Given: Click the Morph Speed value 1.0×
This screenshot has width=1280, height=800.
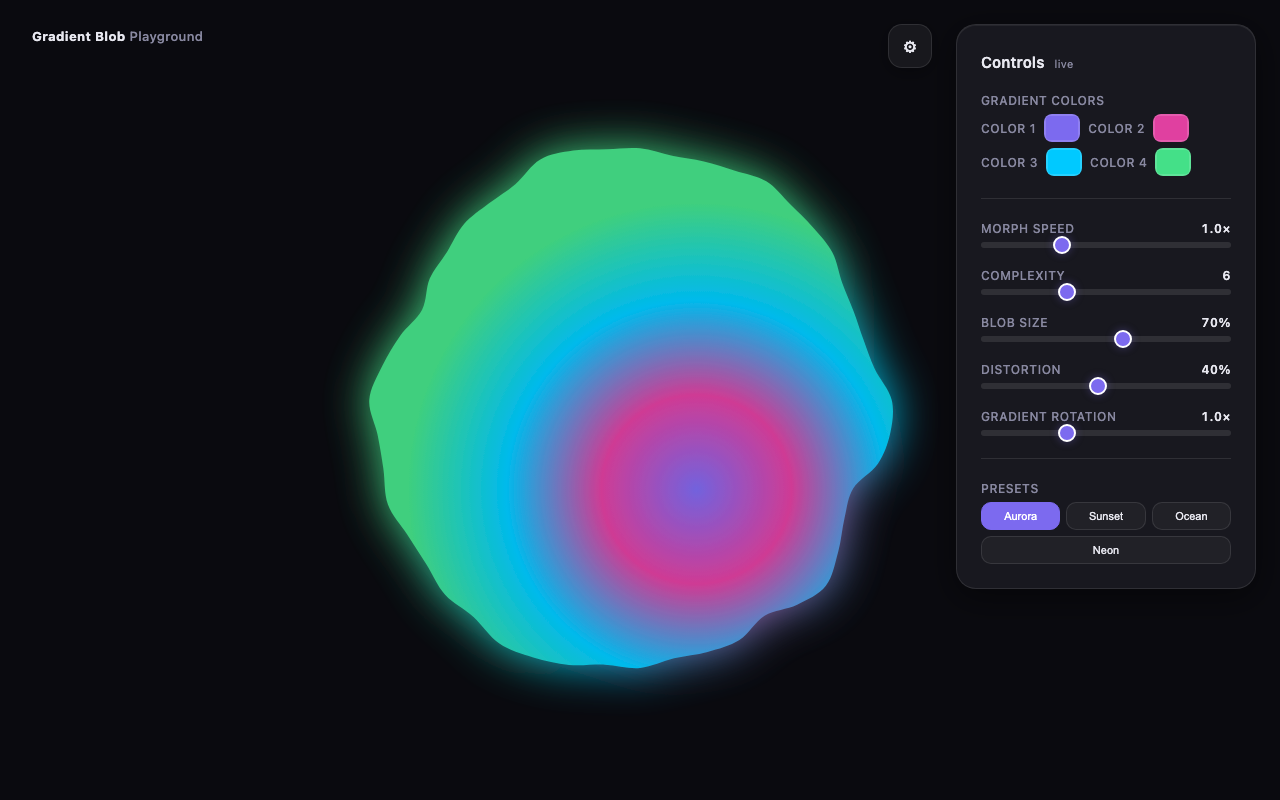Looking at the screenshot, I should point(1216,229).
